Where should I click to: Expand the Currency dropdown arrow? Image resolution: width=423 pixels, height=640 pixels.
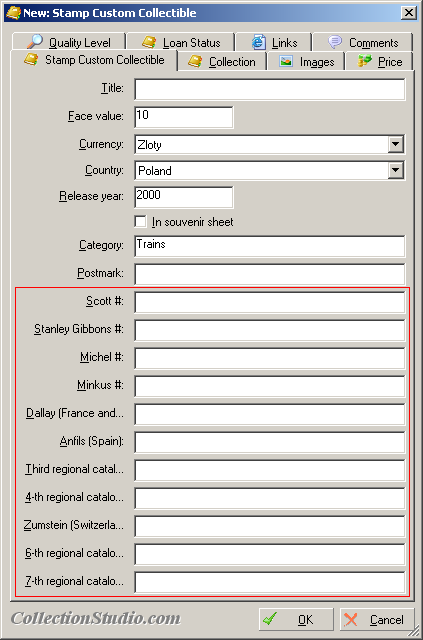[396, 144]
